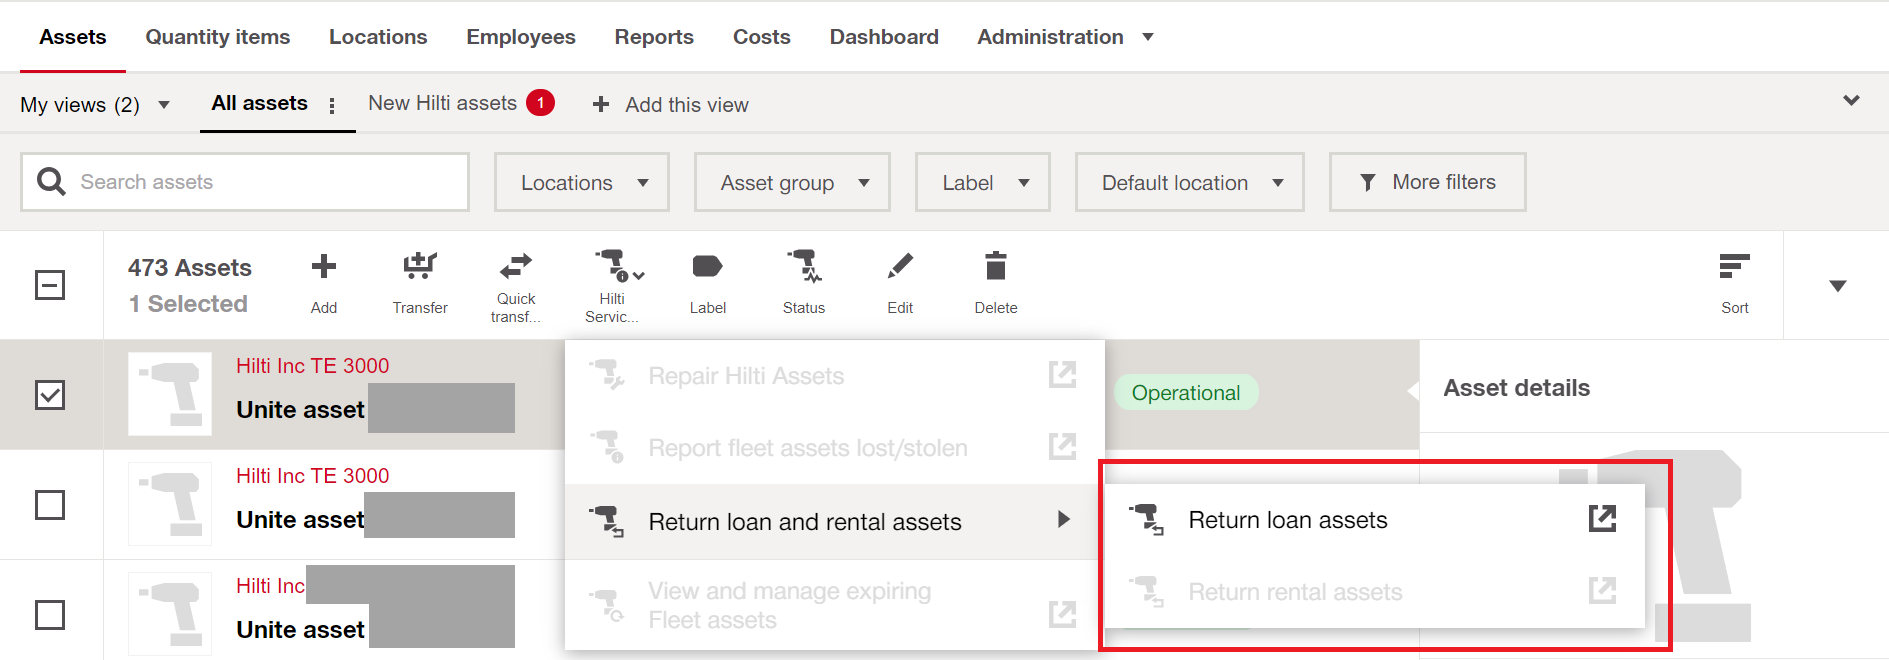Click the third asset's drill thumbnail
This screenshot has height=660, width=1889.
tap(170, 613)
